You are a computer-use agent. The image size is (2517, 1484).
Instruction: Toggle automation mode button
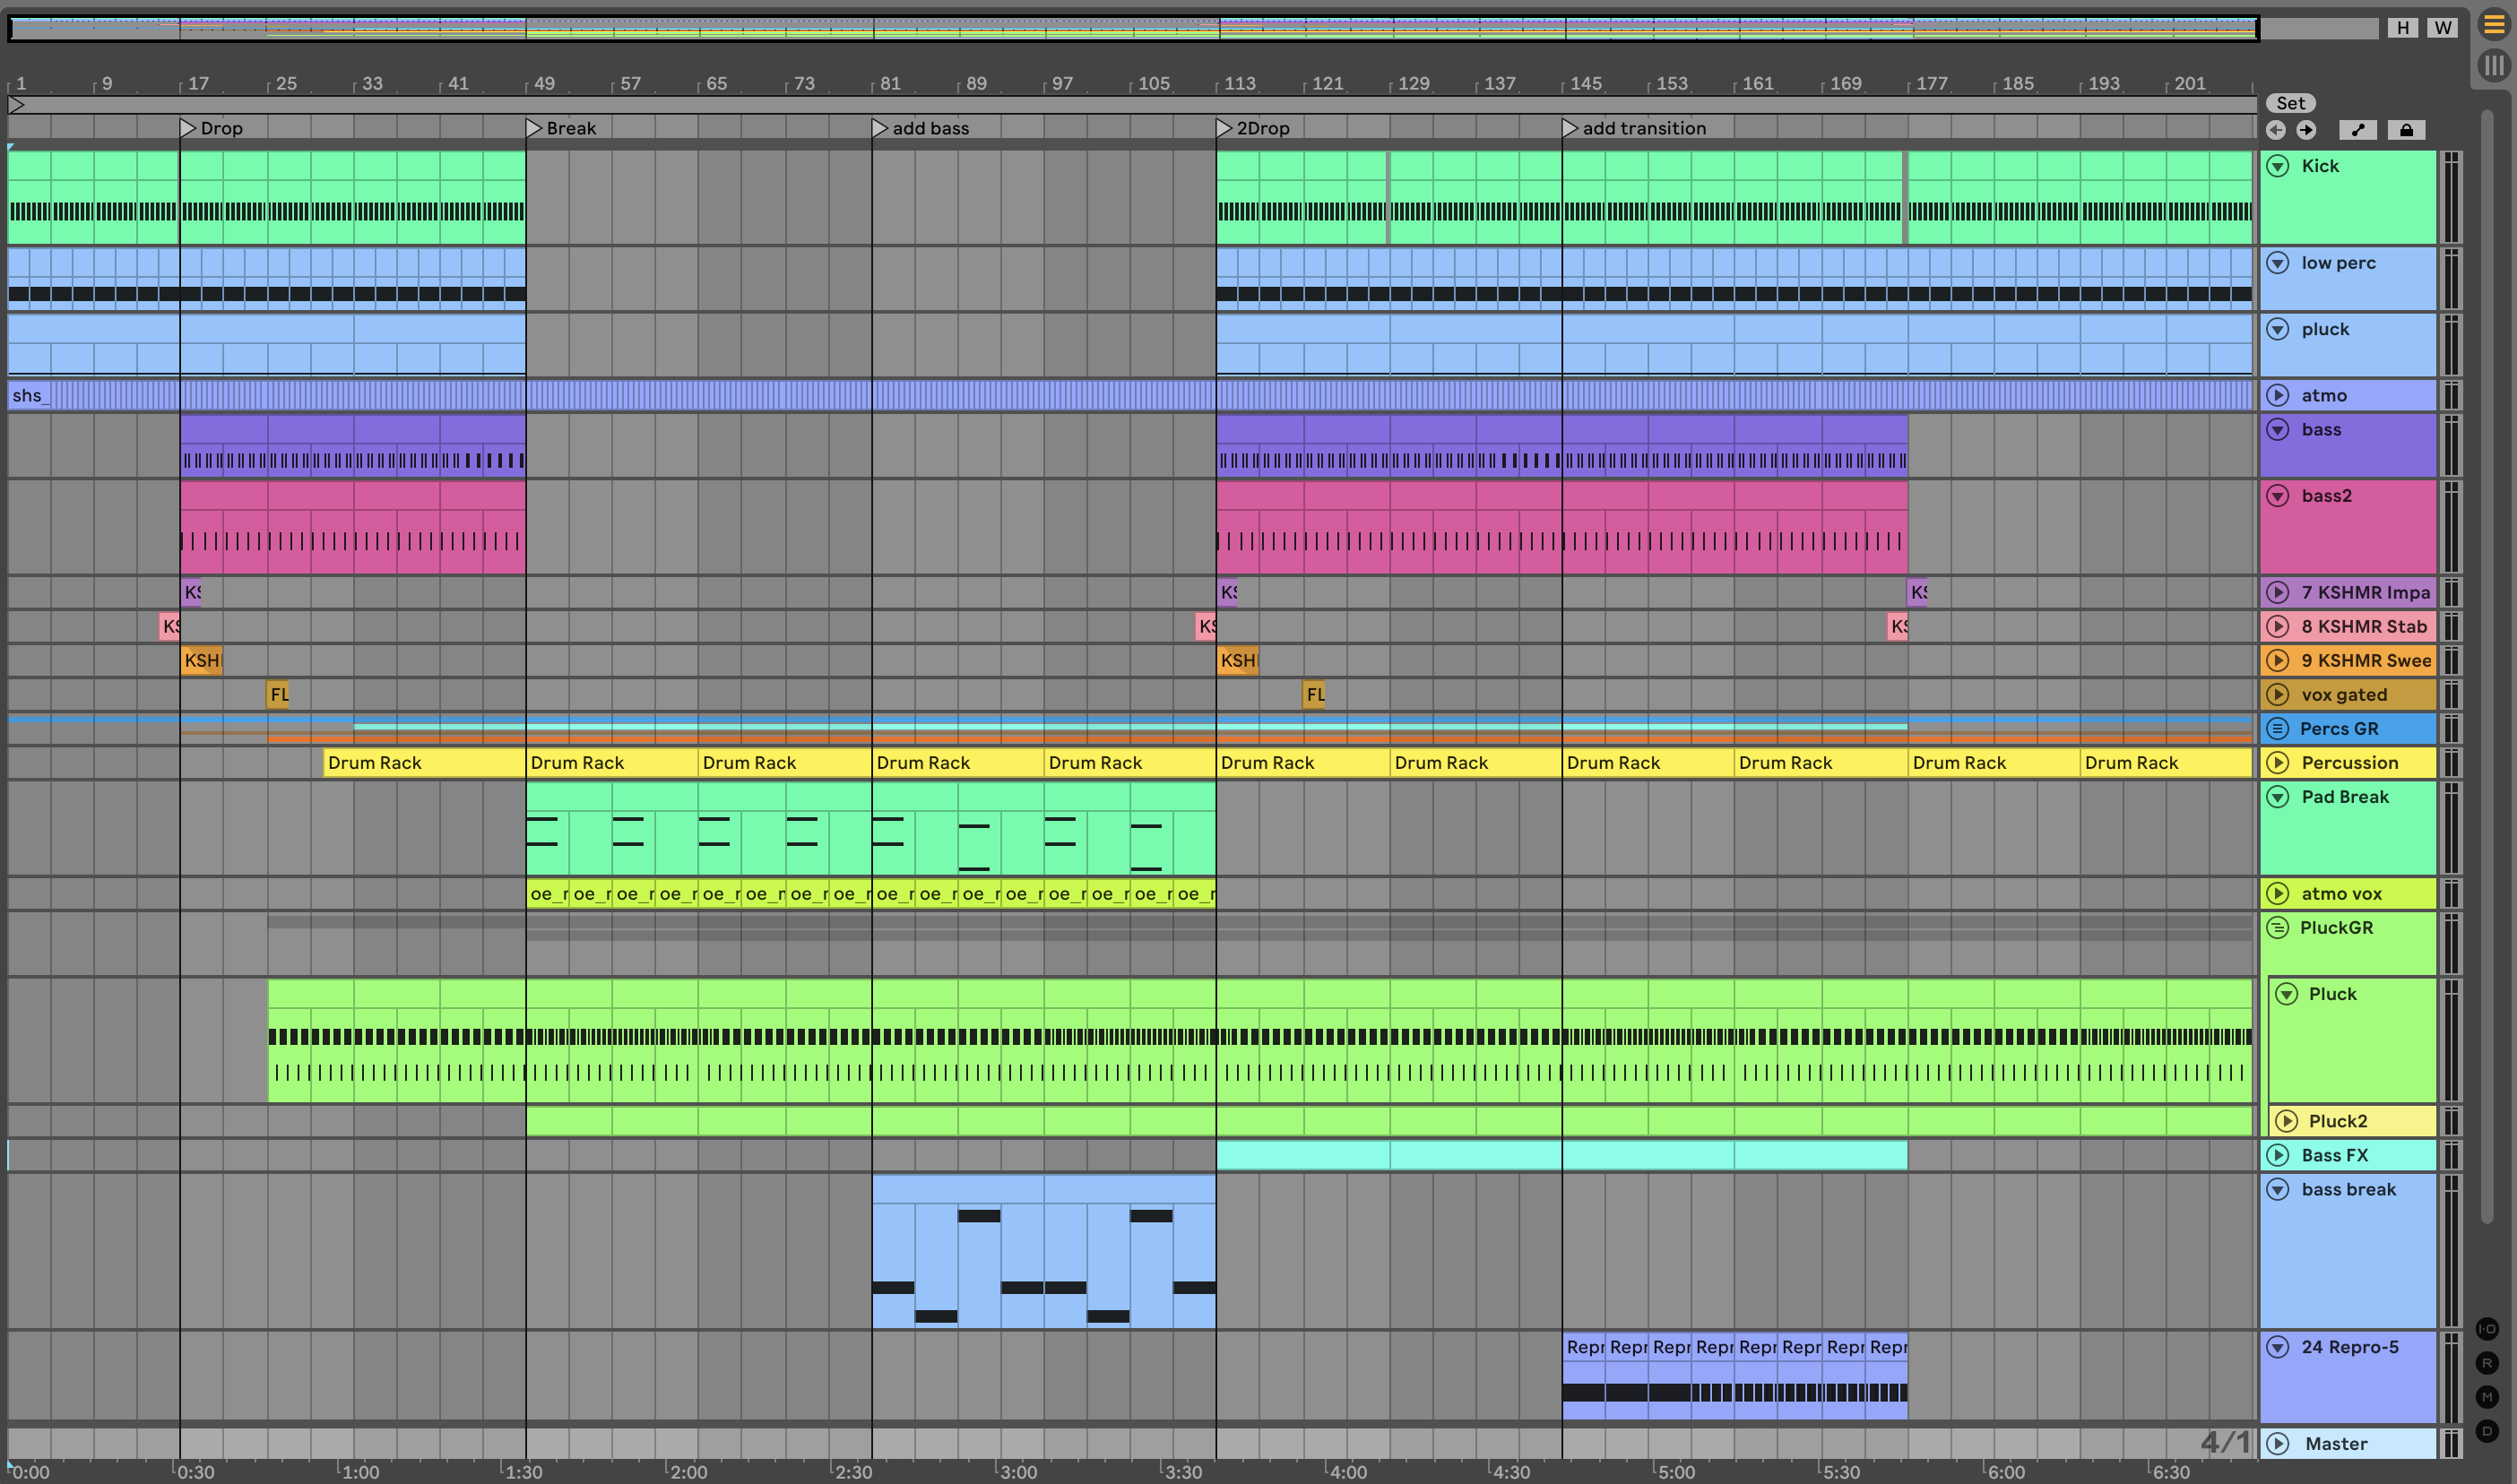2357,130
